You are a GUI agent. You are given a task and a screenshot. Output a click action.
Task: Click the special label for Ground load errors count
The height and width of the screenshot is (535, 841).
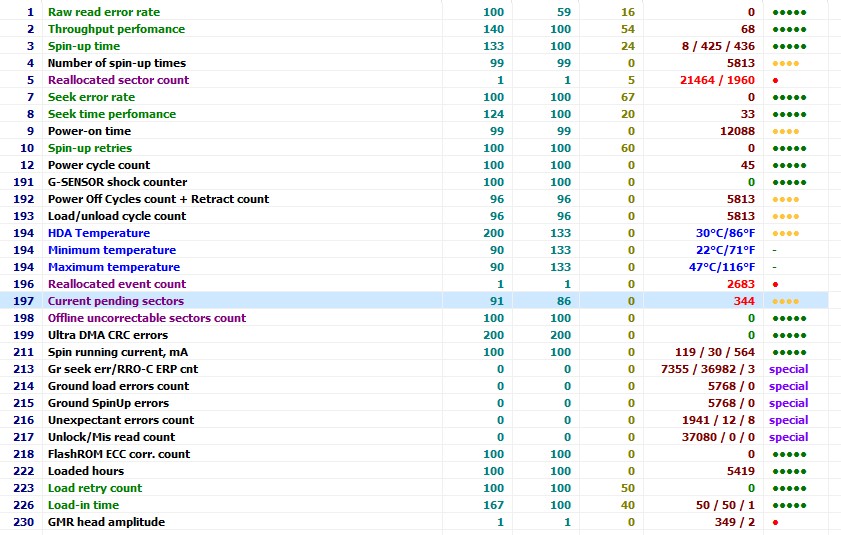(788, 386)
